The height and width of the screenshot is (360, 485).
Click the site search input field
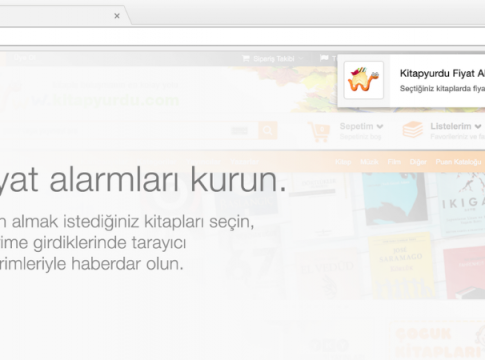click(x=128, y=131)
